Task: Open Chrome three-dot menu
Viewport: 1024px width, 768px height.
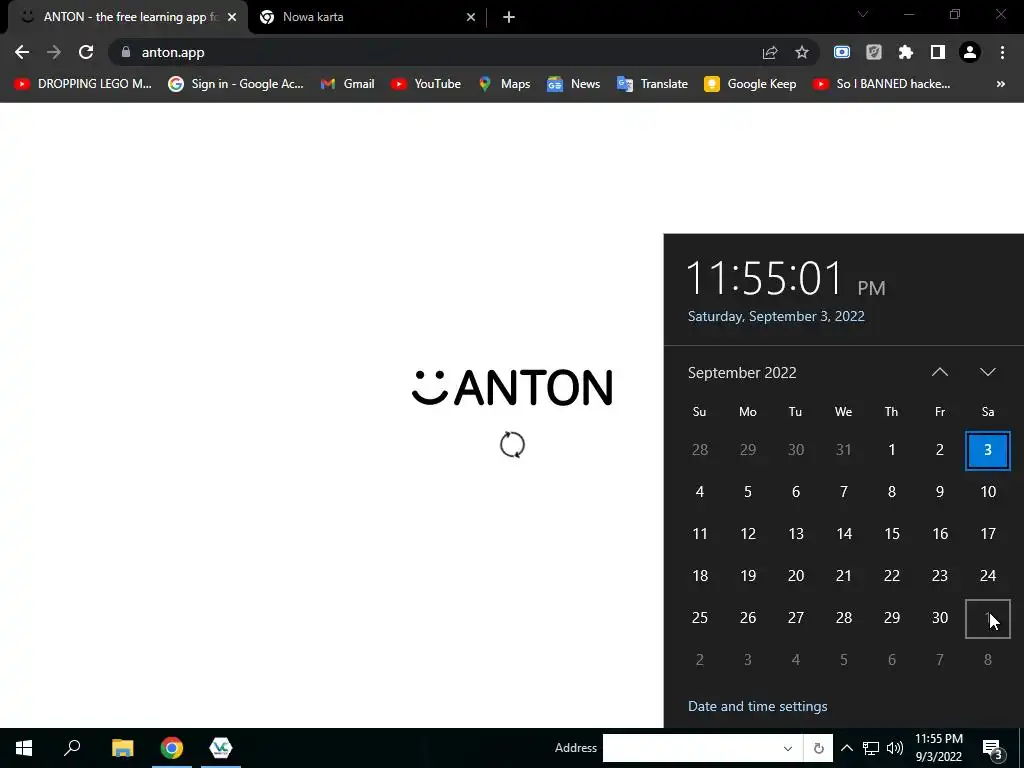Action: pyautogui.click(x=1002, y=52)
